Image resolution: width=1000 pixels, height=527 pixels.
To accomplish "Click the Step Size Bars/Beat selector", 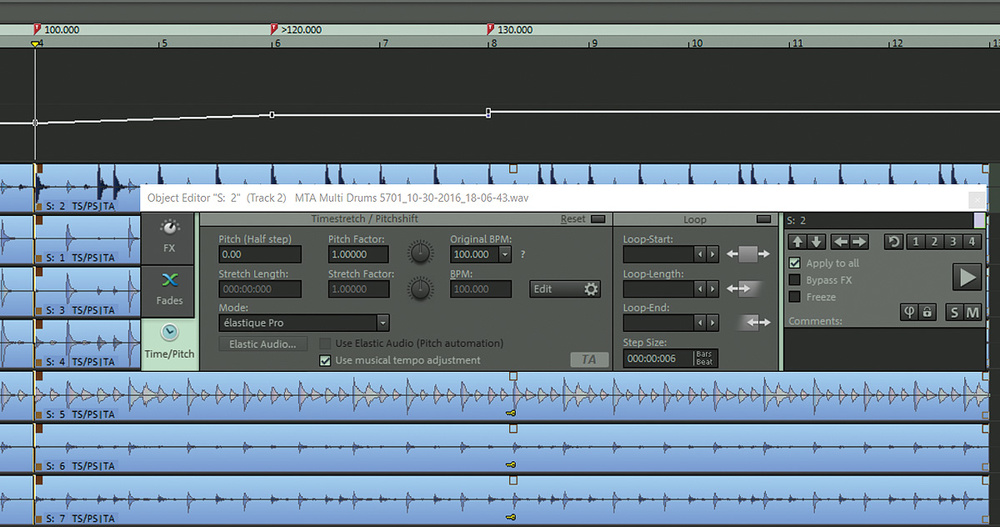I will click(705, 358).
